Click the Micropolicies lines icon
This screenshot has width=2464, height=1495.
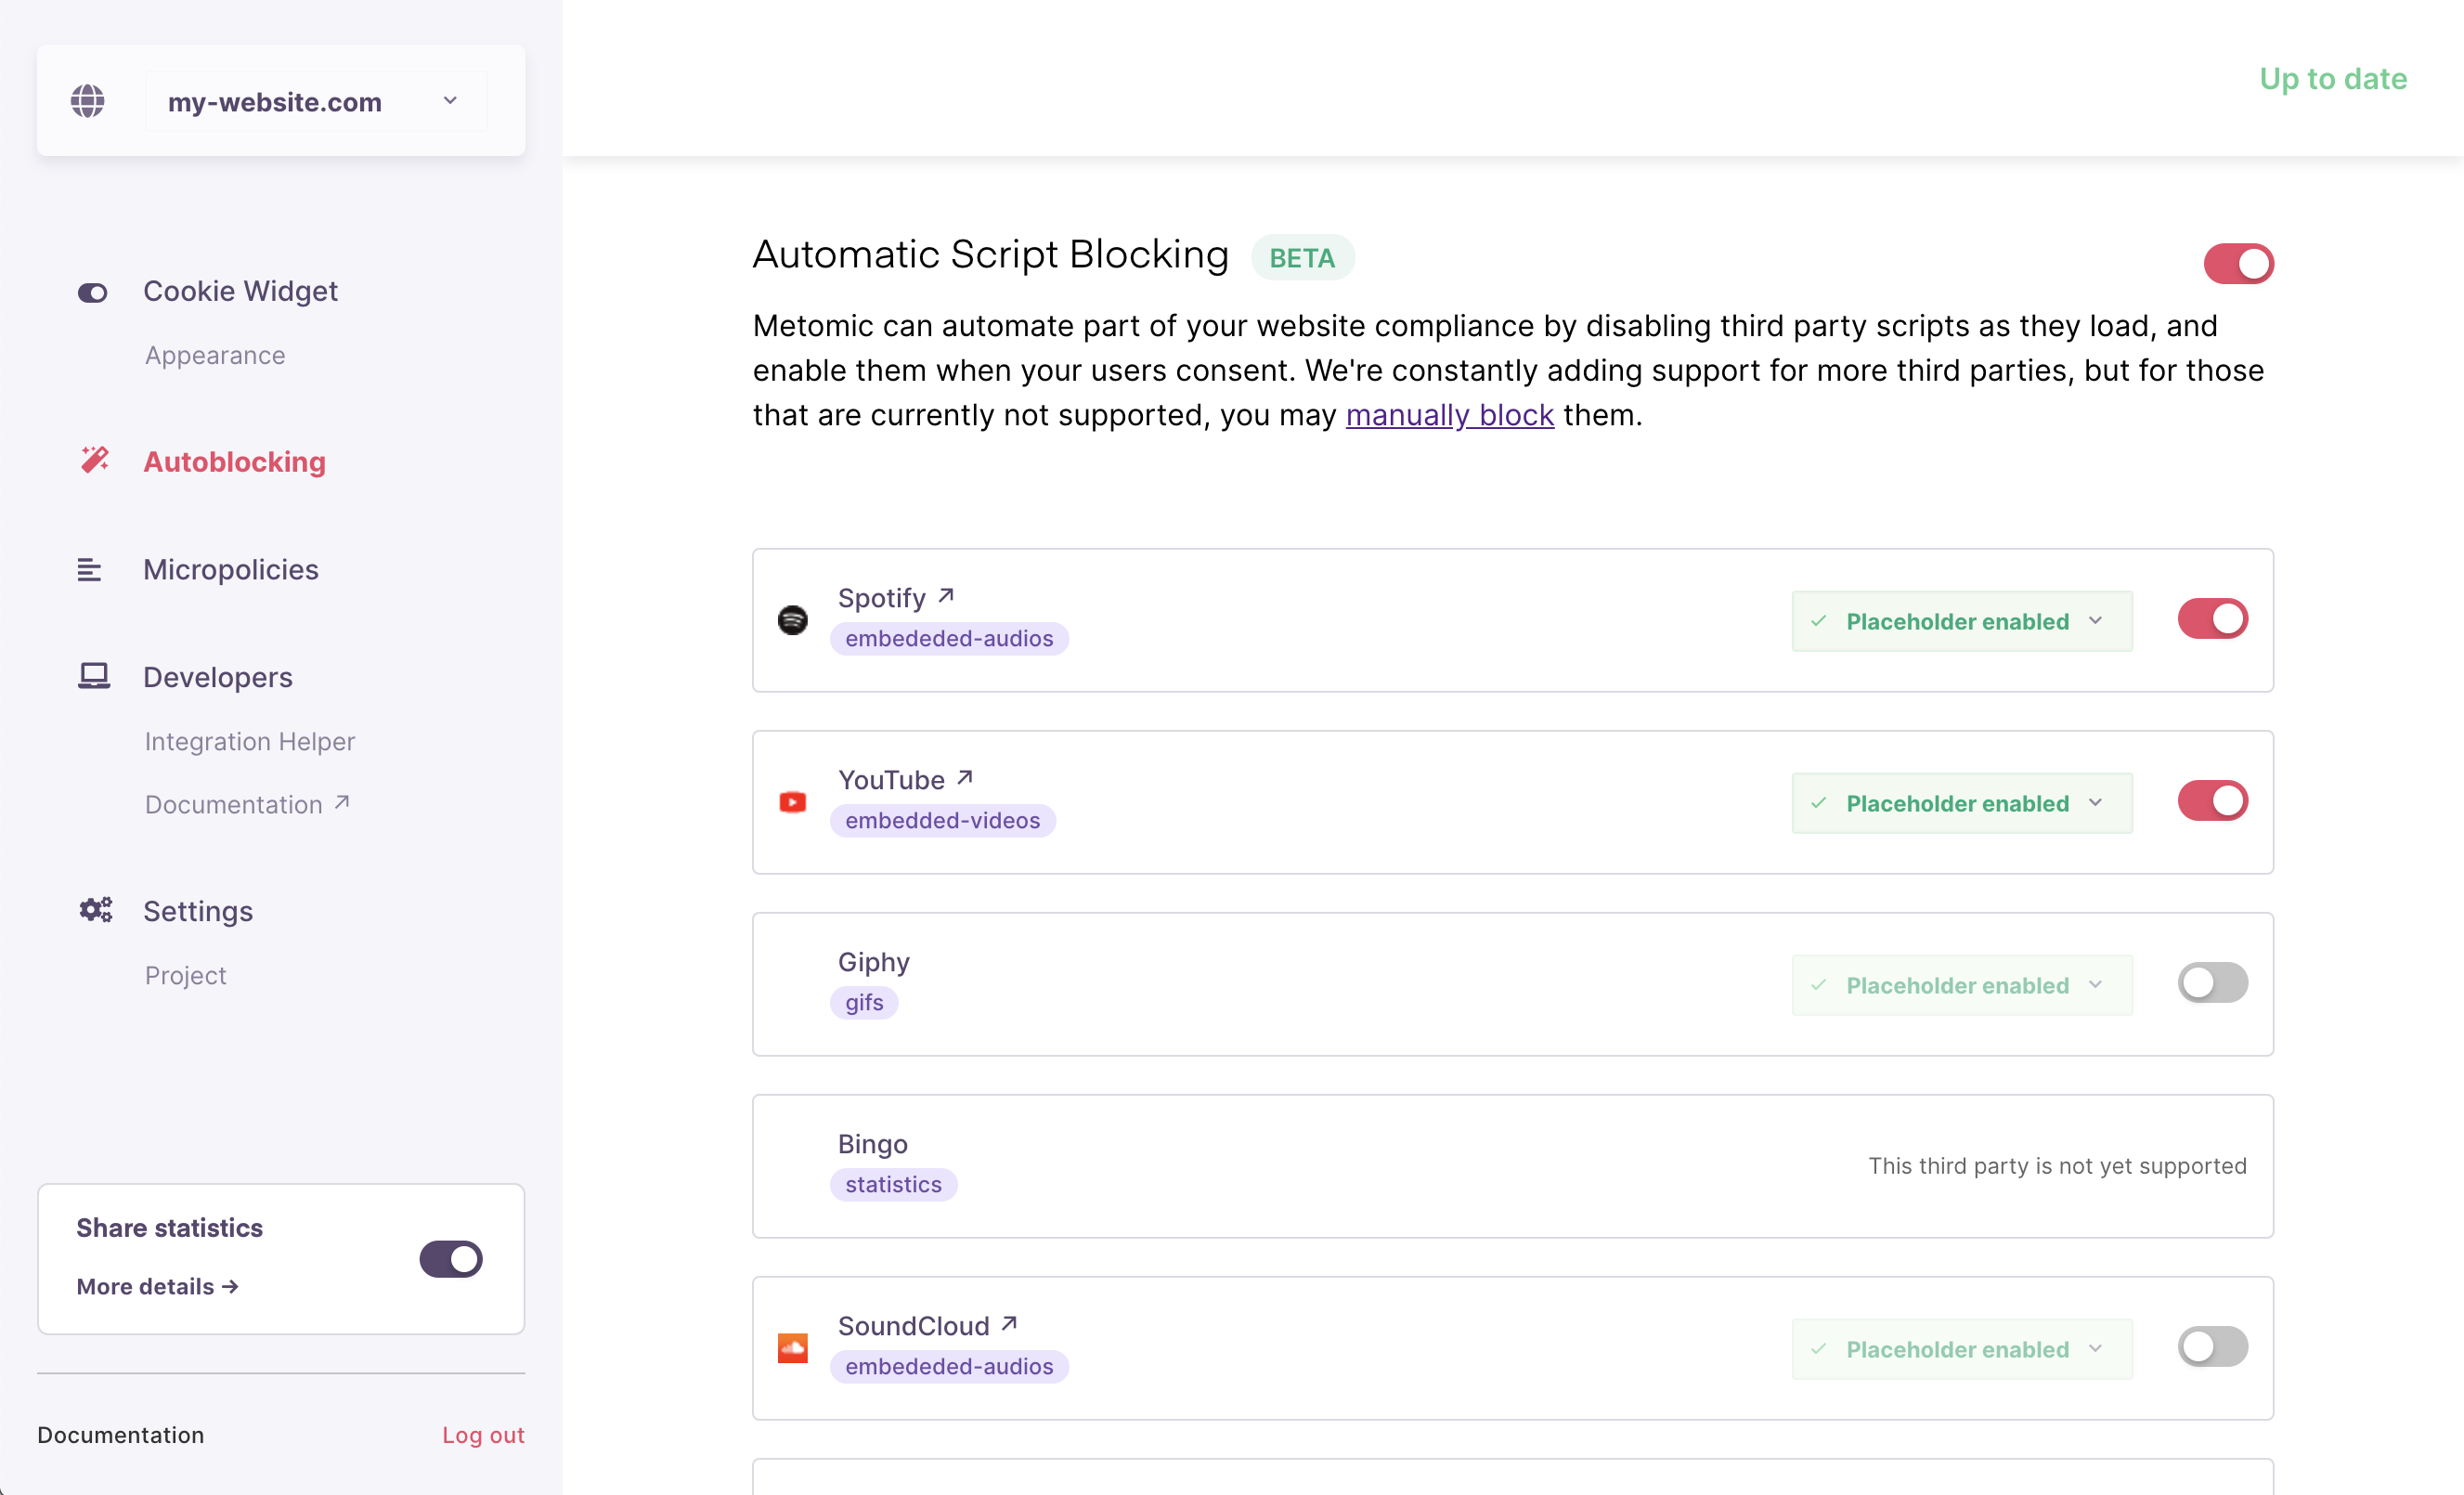(x=90, y=569)
